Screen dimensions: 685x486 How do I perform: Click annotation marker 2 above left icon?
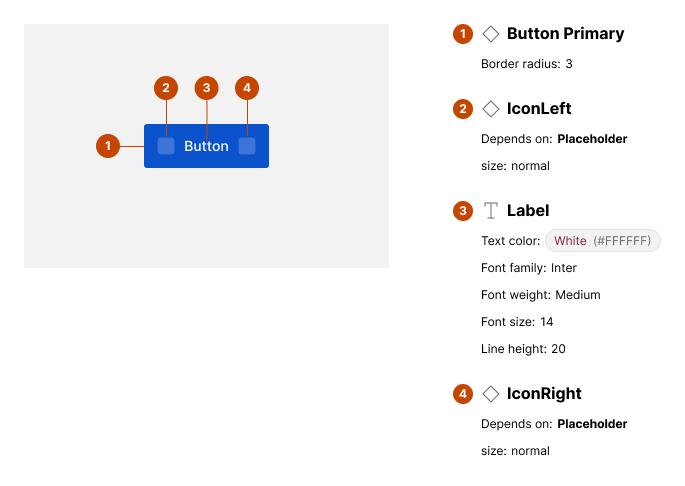click(166, 88)
